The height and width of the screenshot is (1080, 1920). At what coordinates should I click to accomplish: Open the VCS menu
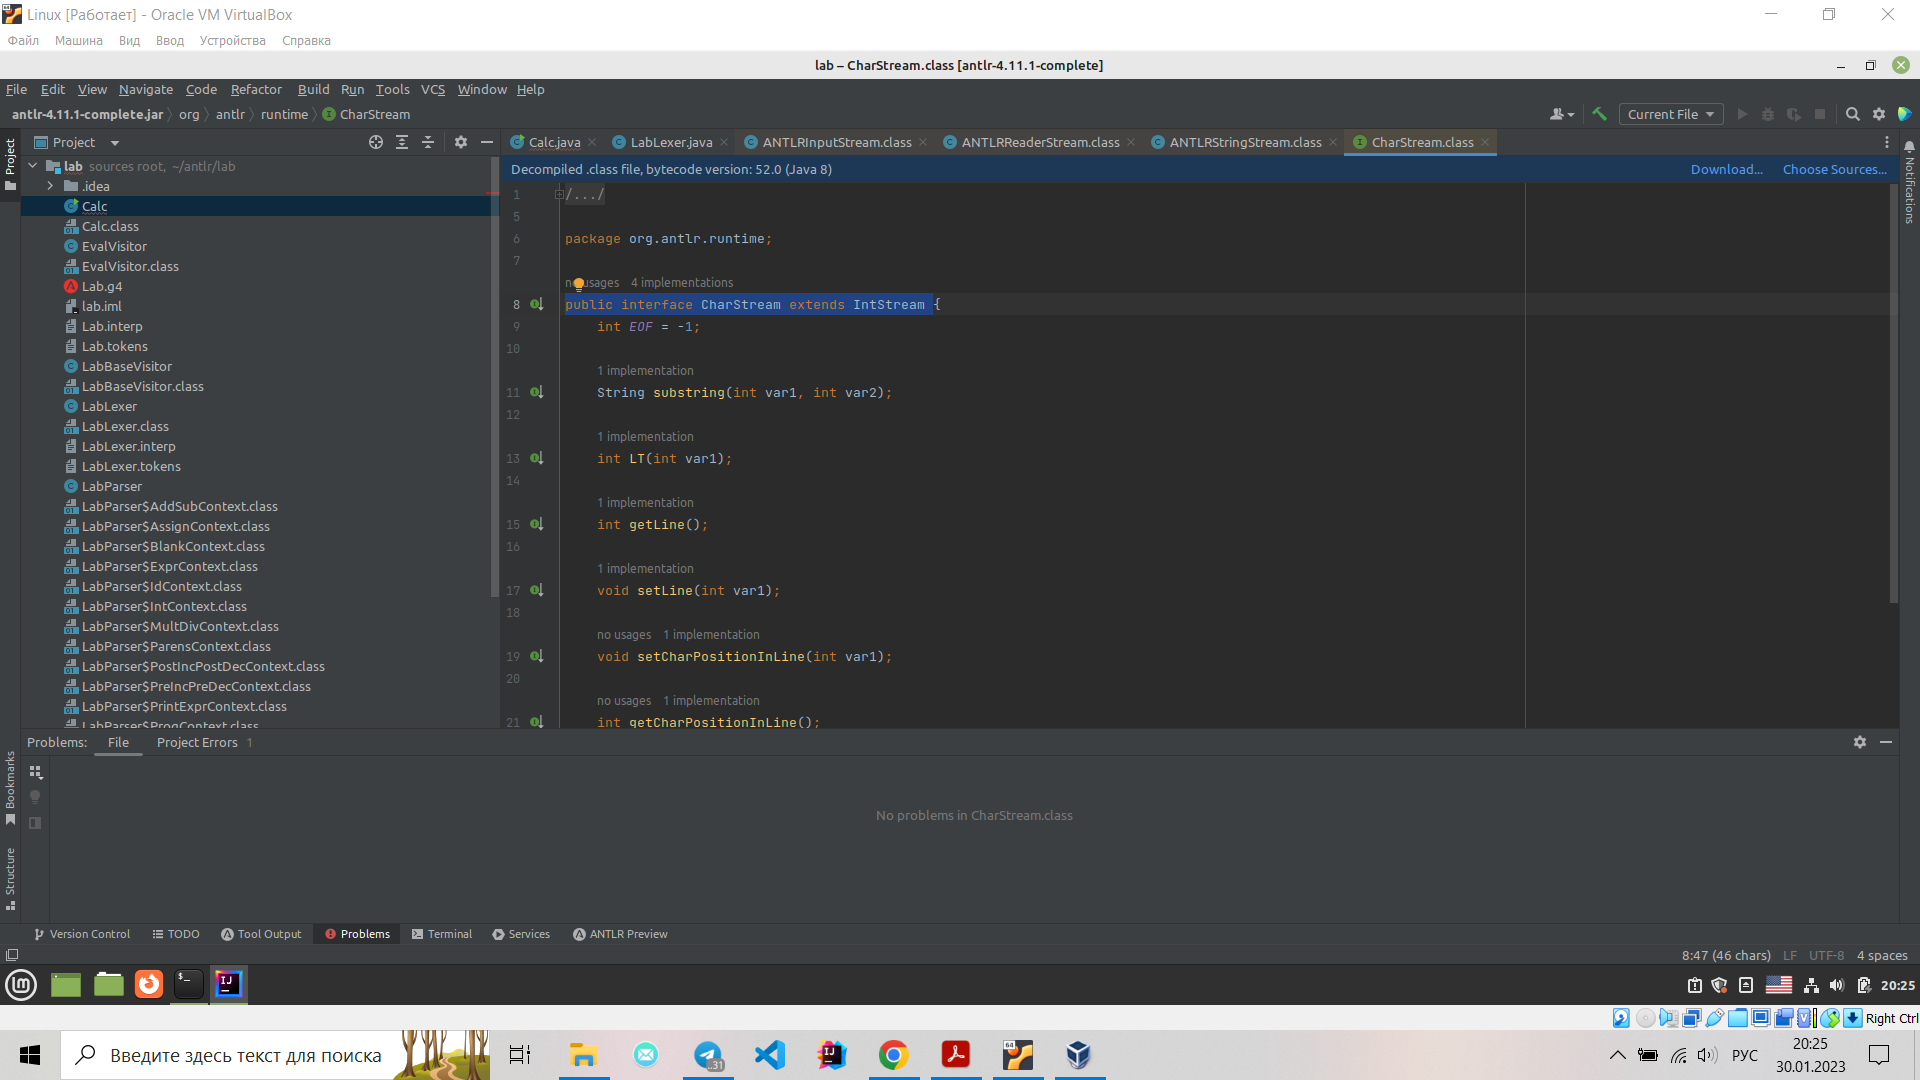433,89
